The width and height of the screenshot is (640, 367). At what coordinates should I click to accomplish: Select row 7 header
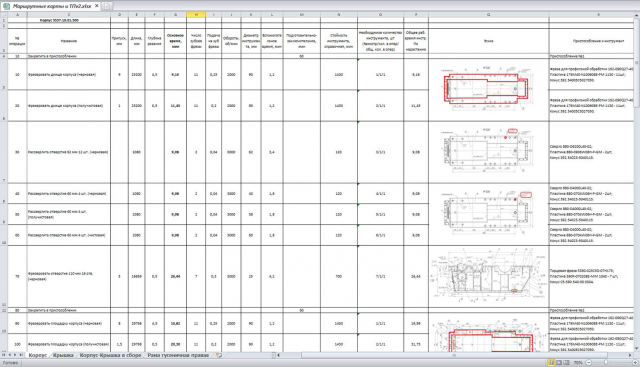(x=4, y=152)
